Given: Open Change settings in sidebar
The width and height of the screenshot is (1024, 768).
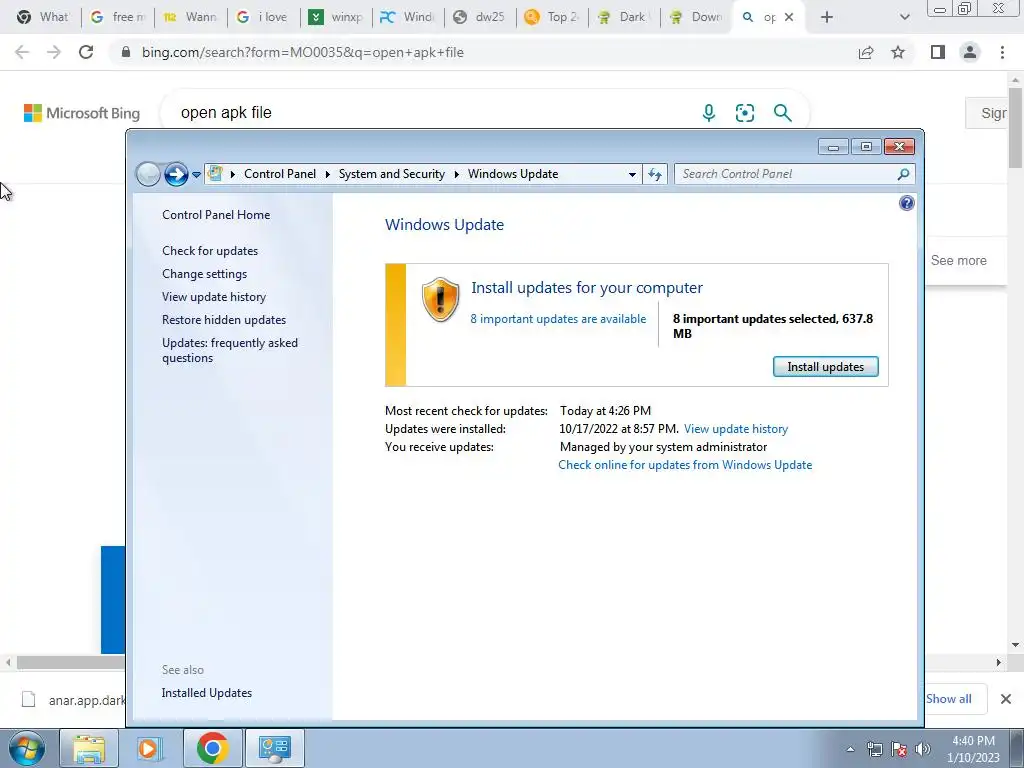Looking at the screenshot, I should click(x=204, y=274).
